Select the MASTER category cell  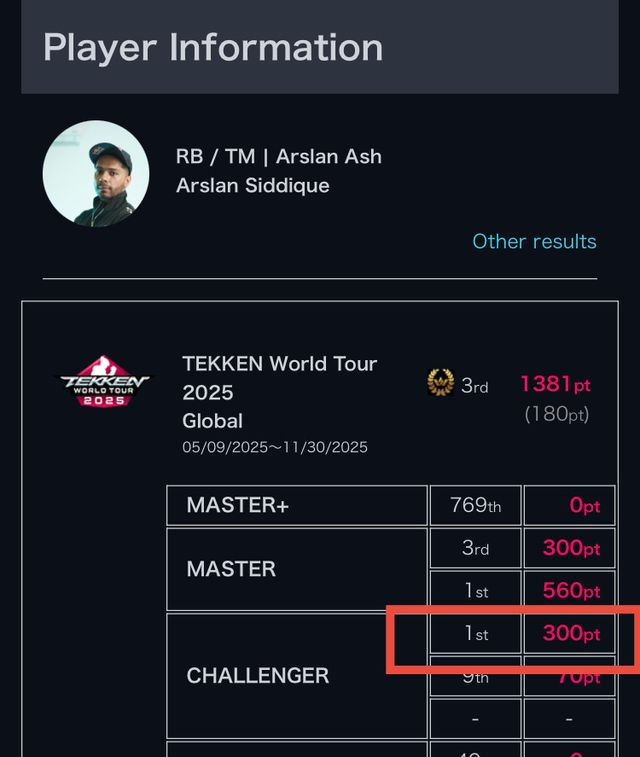coord(297,569)
